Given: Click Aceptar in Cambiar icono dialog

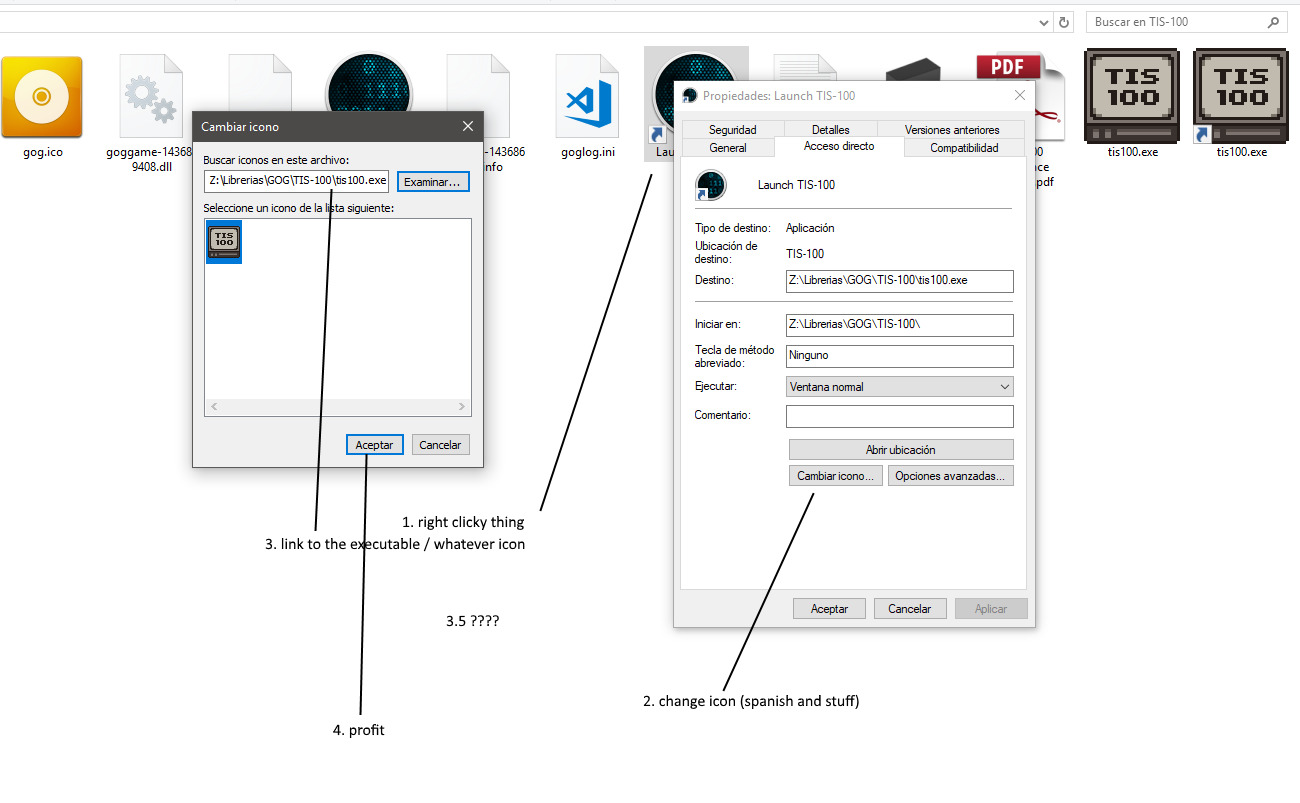Looking at the screenshot, I should coord(375,445).
